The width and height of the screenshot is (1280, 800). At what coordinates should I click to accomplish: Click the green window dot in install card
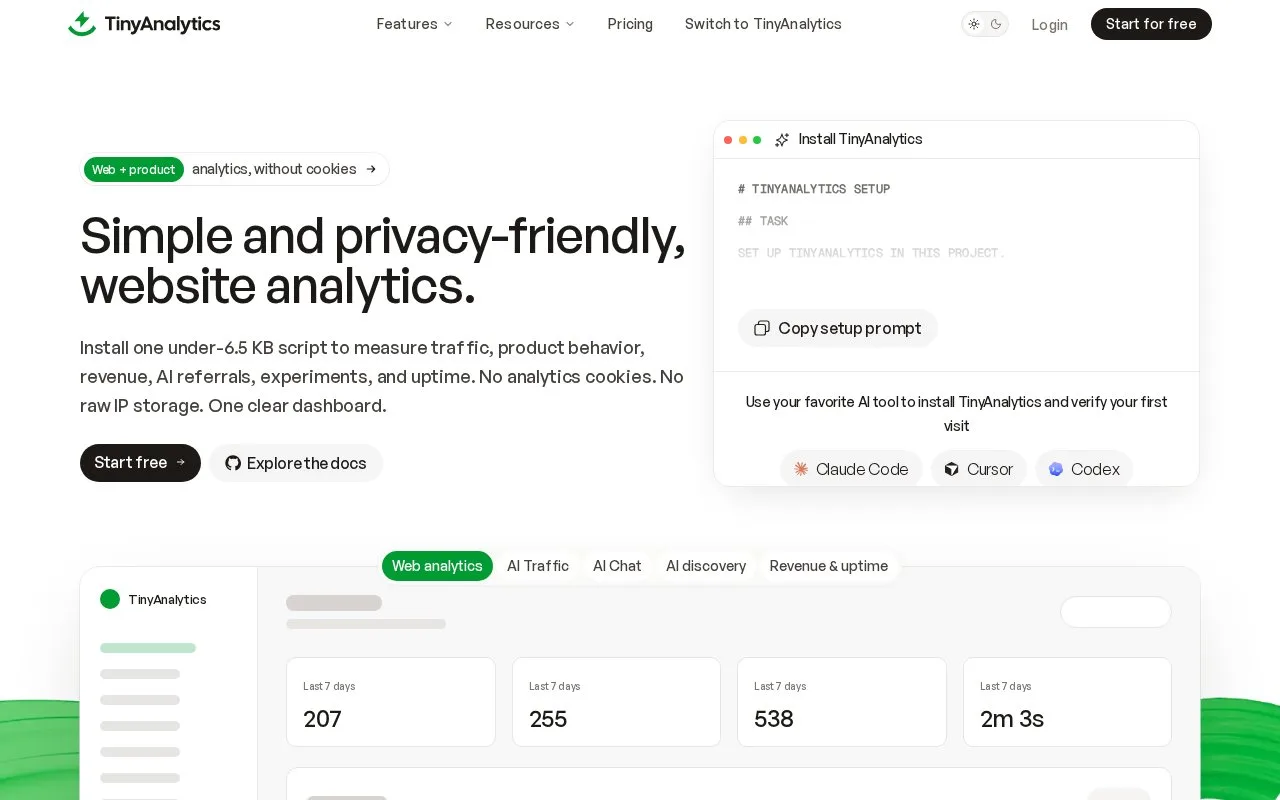click(x=757, y=140)
